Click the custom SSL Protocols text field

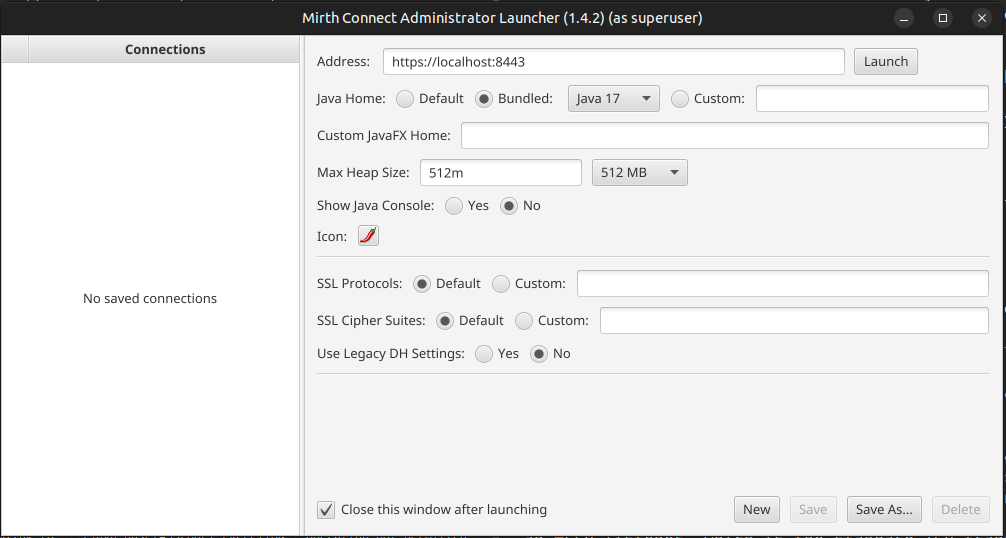(x=782, y=283)
